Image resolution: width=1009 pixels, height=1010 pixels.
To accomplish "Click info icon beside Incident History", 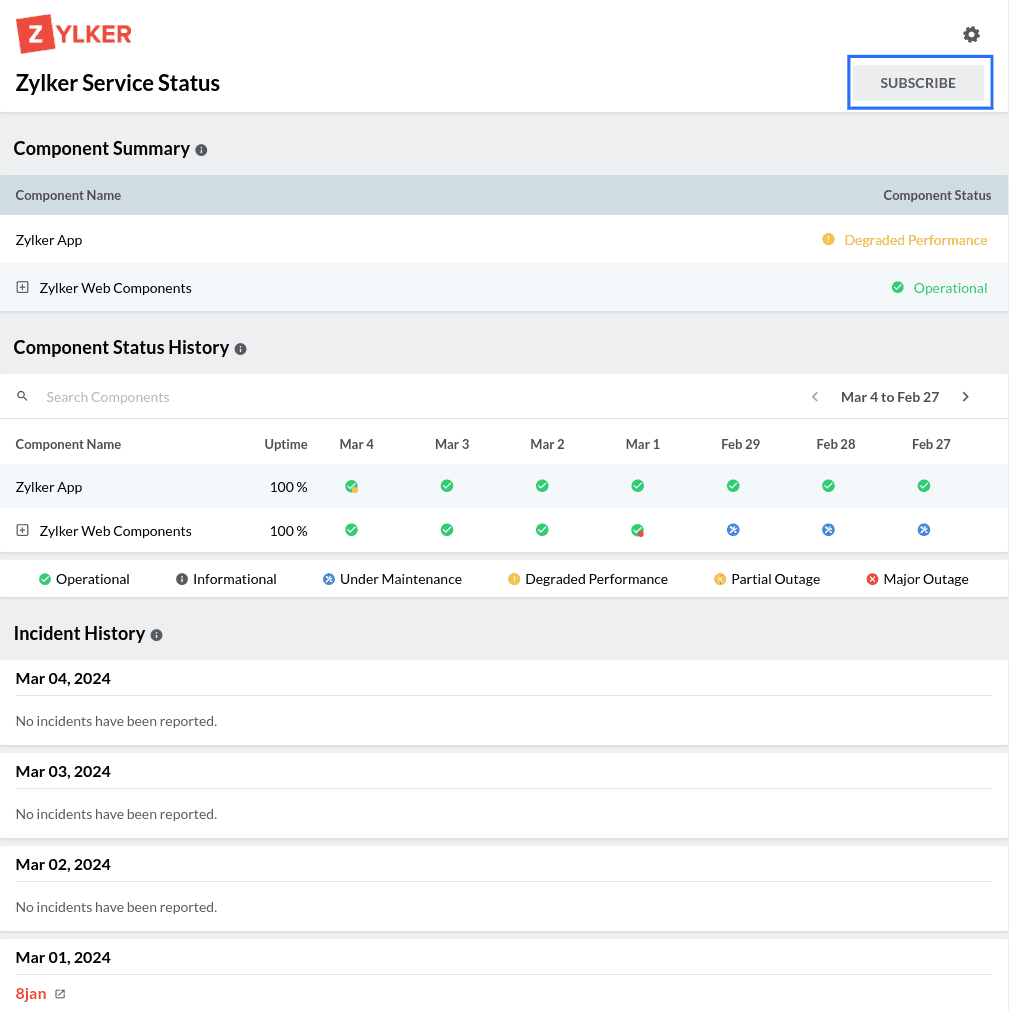I will coord(156,635).
